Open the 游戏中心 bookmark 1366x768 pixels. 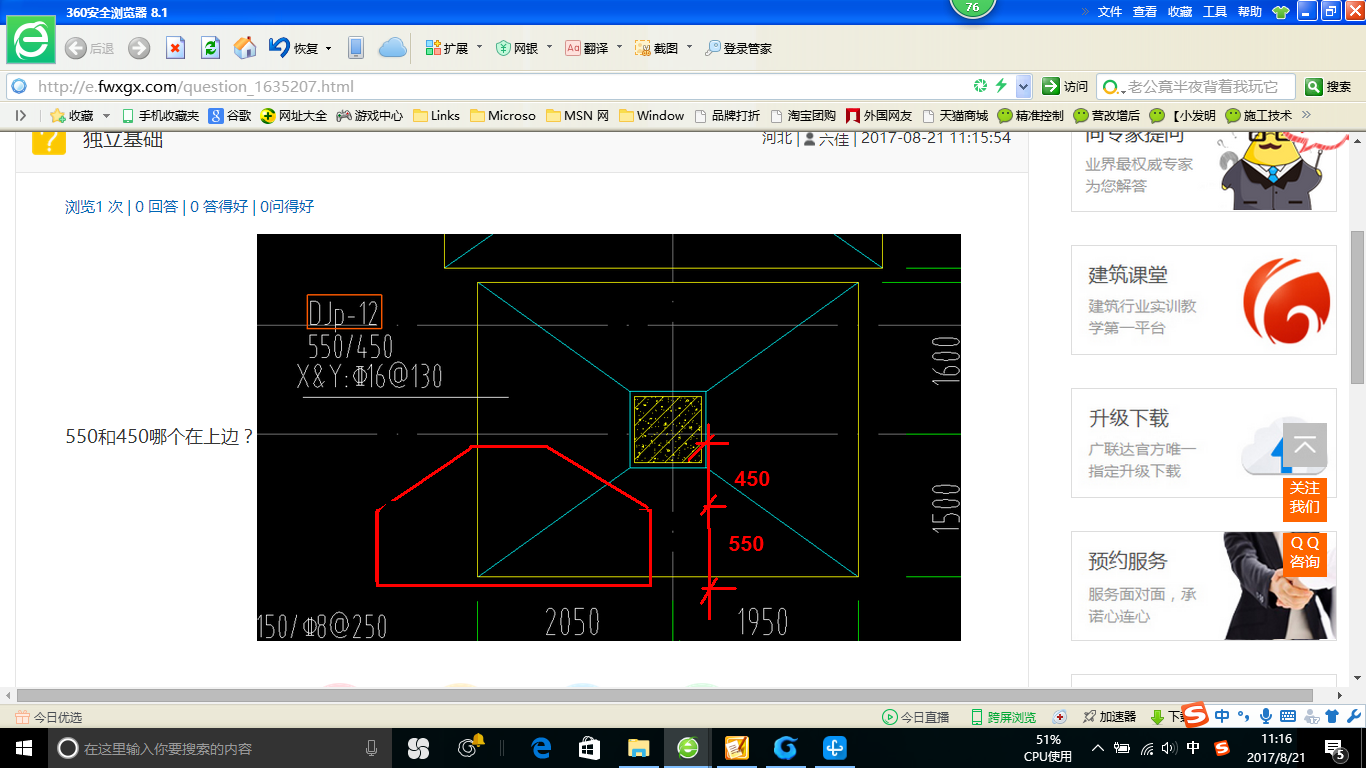(370, 115)
